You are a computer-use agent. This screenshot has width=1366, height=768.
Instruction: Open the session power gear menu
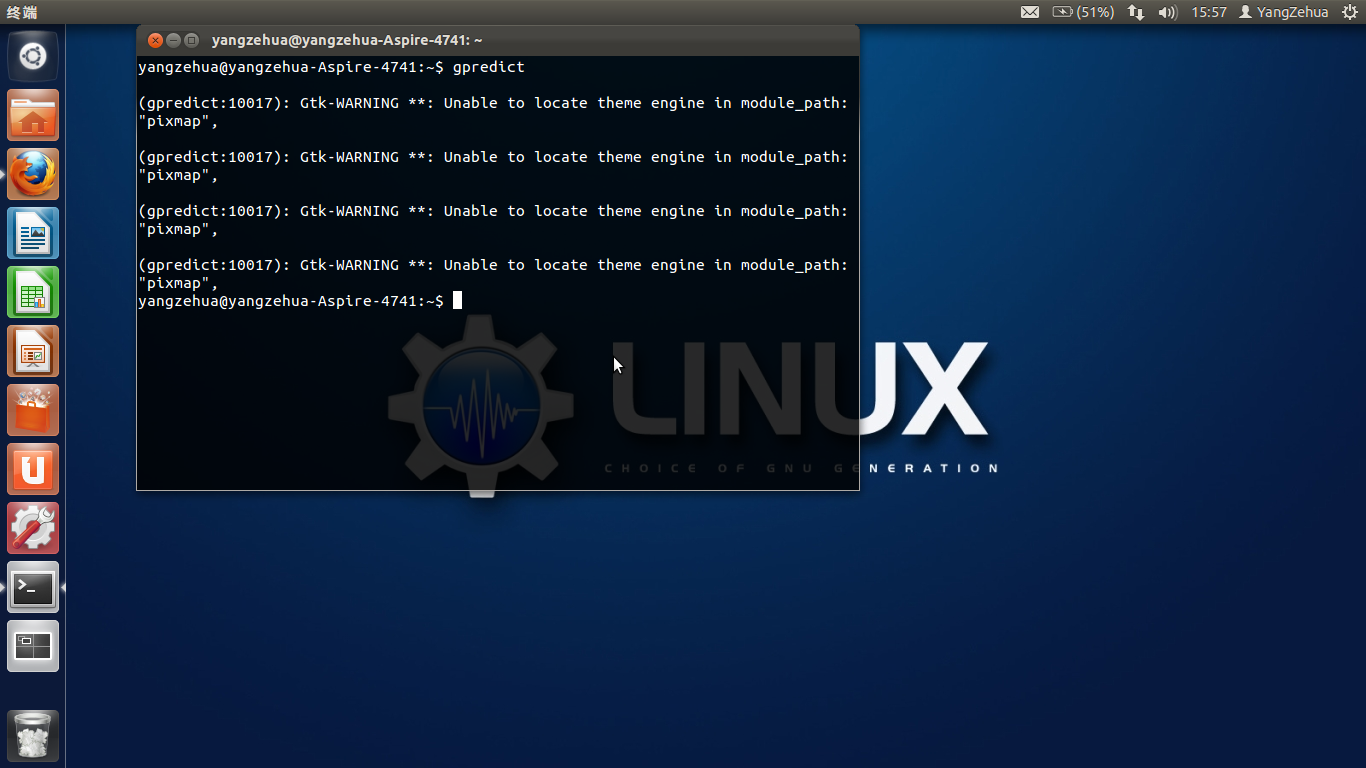(x=1349, y=12)
